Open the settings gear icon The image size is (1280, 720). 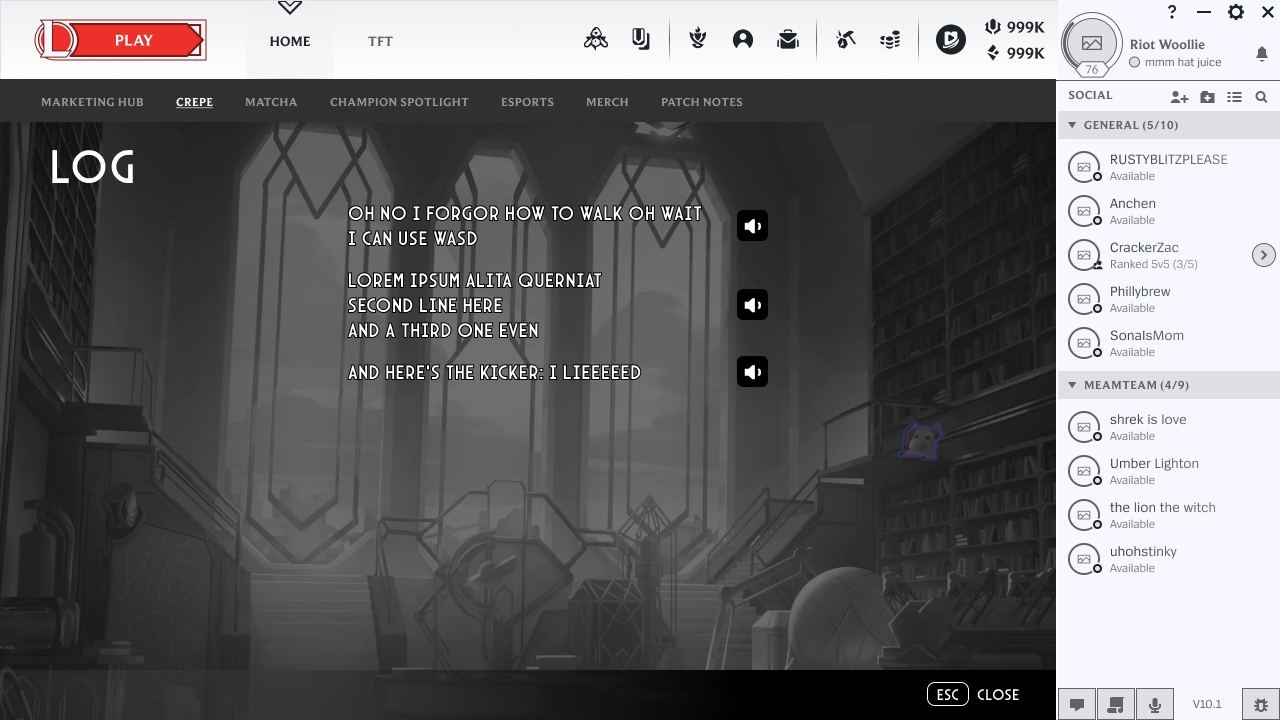(1236, 12)
